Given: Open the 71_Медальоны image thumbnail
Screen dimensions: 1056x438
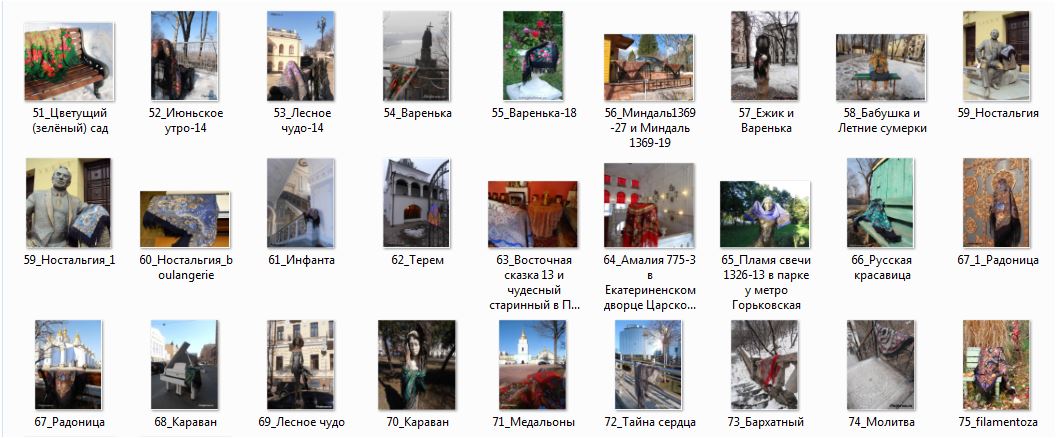Looking at the screenshot, I should (533, 365).
